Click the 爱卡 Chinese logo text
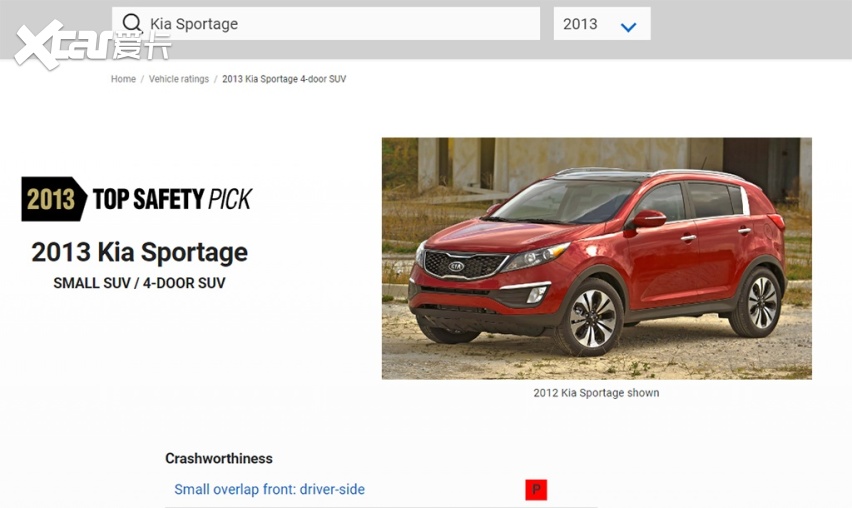 pos(142,46)
